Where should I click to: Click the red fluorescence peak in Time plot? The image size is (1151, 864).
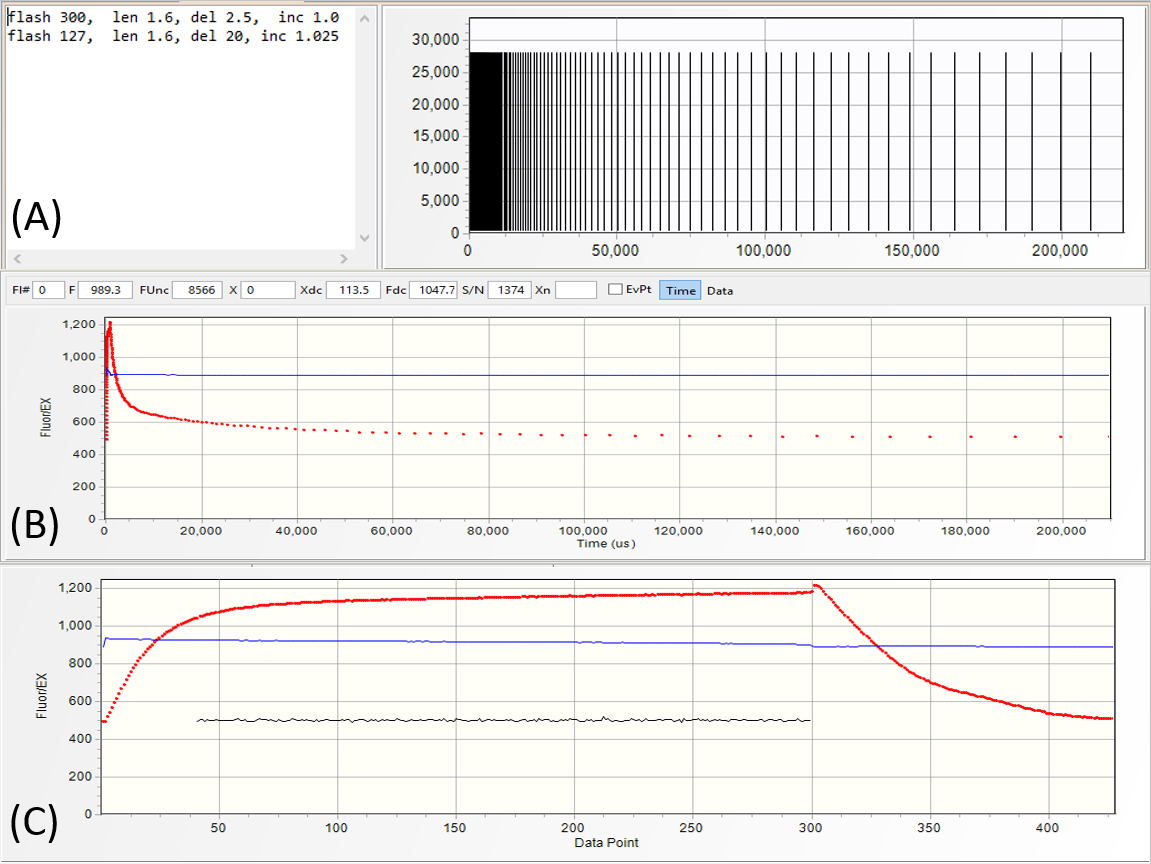click(109, 325)
